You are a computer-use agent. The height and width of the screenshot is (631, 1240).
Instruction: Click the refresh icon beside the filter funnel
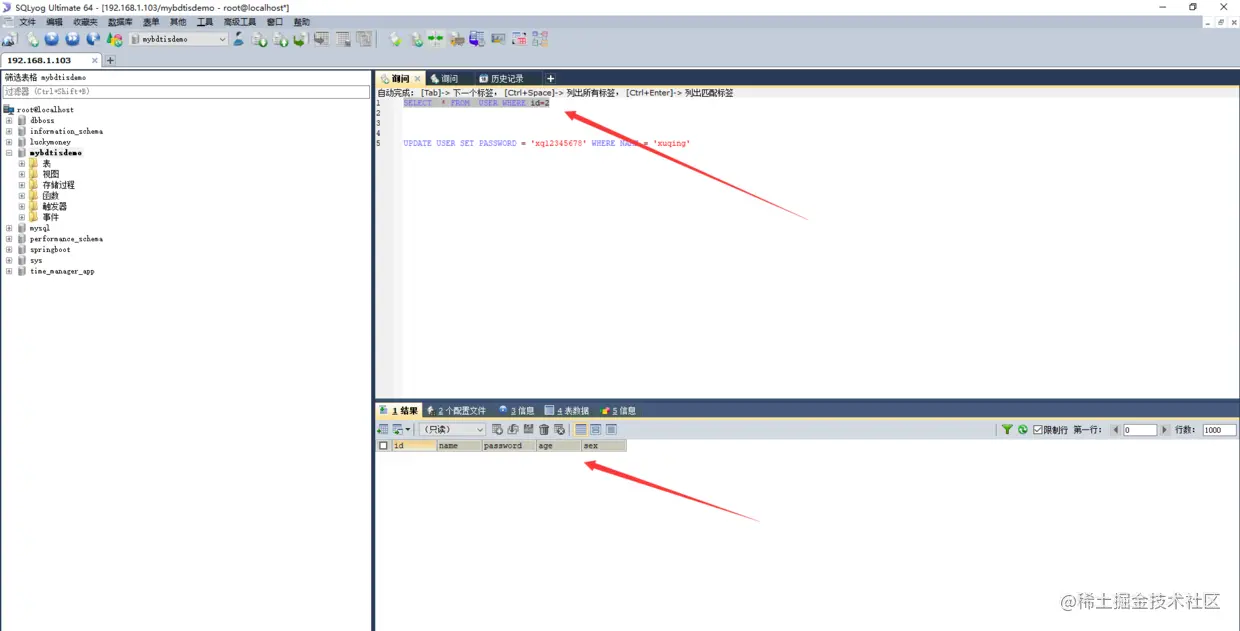click(x=1022, y=429)
